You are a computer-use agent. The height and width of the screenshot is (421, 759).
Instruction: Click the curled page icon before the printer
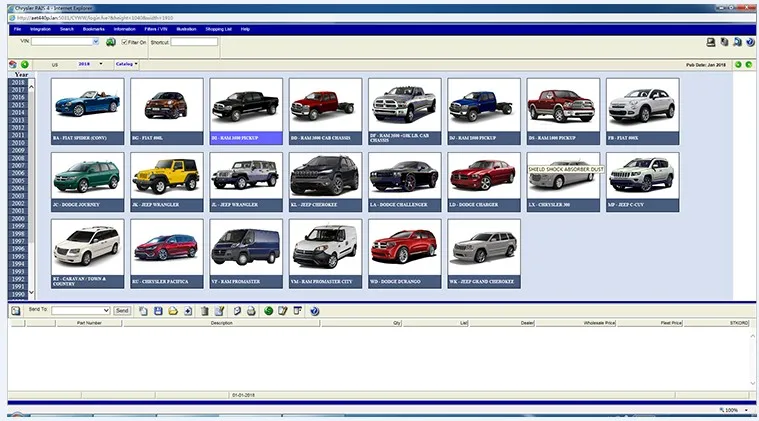[237, 311]
